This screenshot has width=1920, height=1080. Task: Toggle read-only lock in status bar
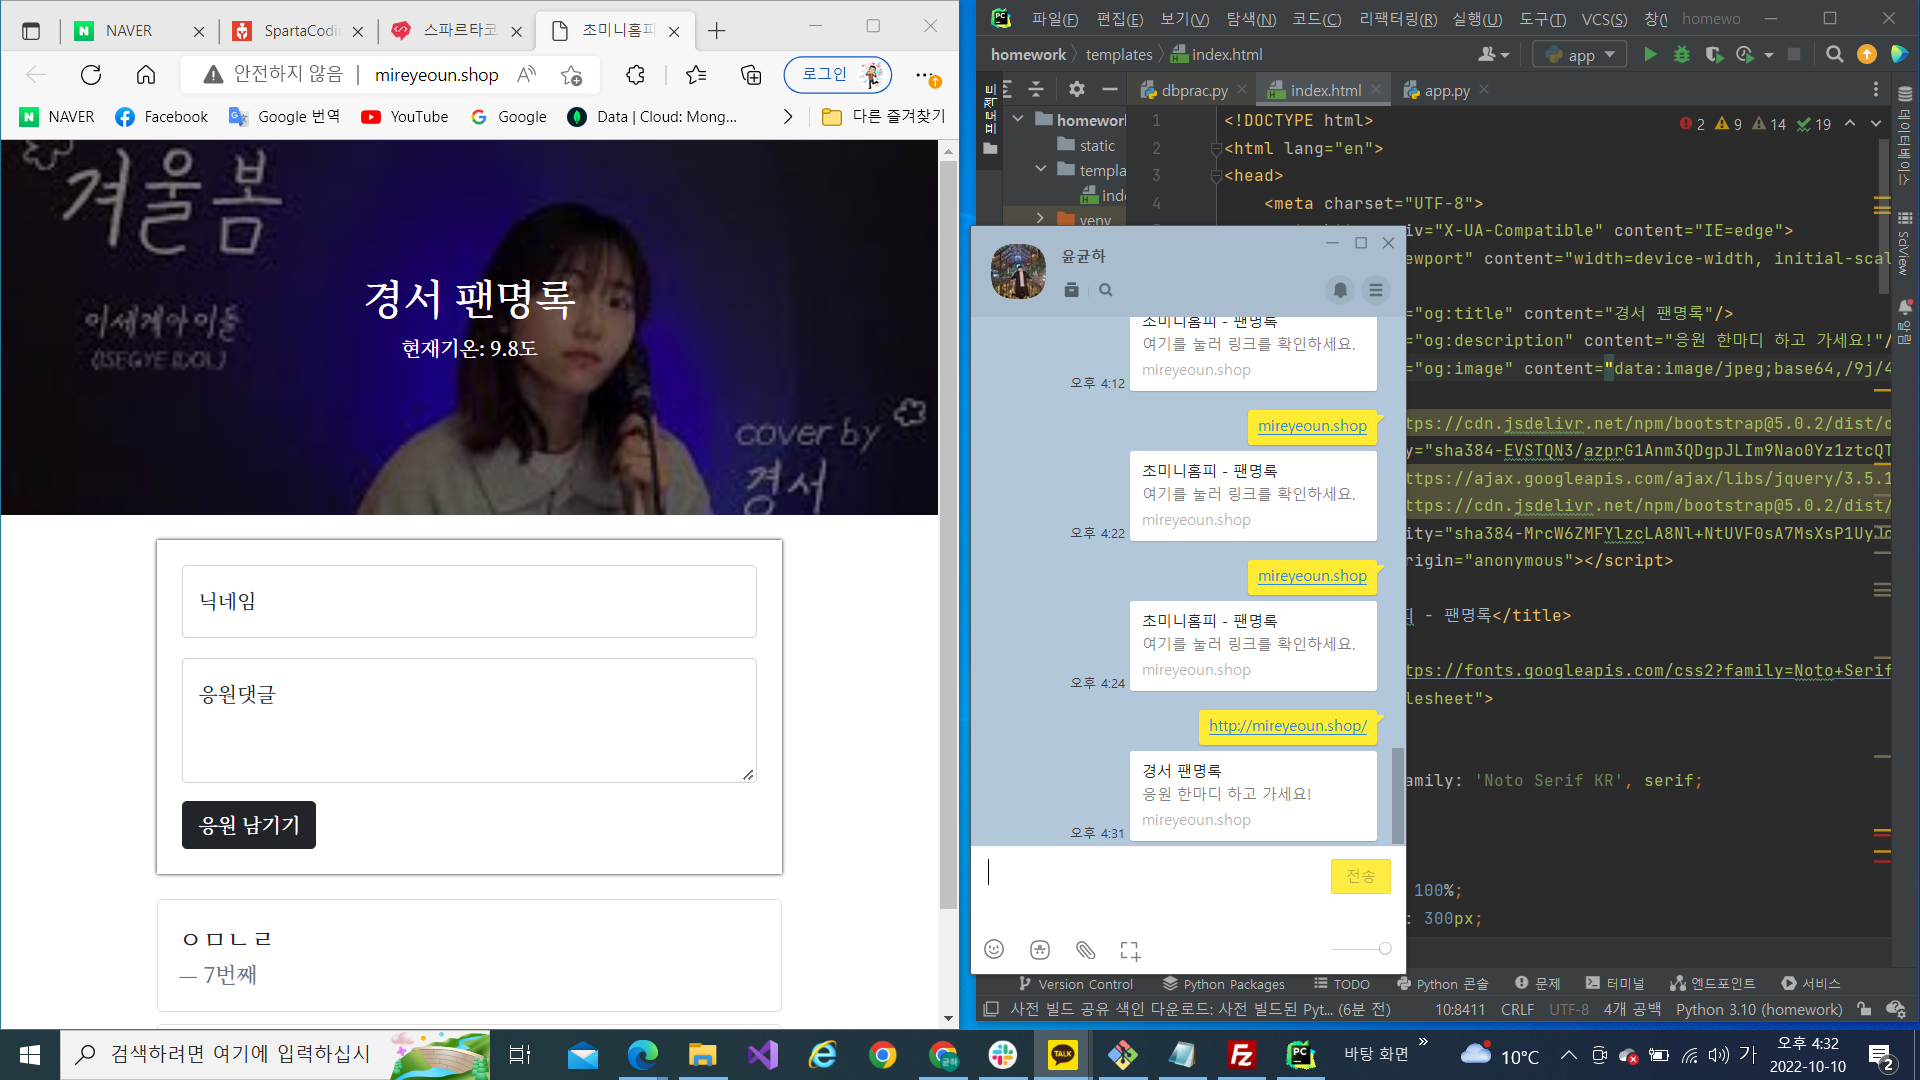[x=1863, y=1010]
